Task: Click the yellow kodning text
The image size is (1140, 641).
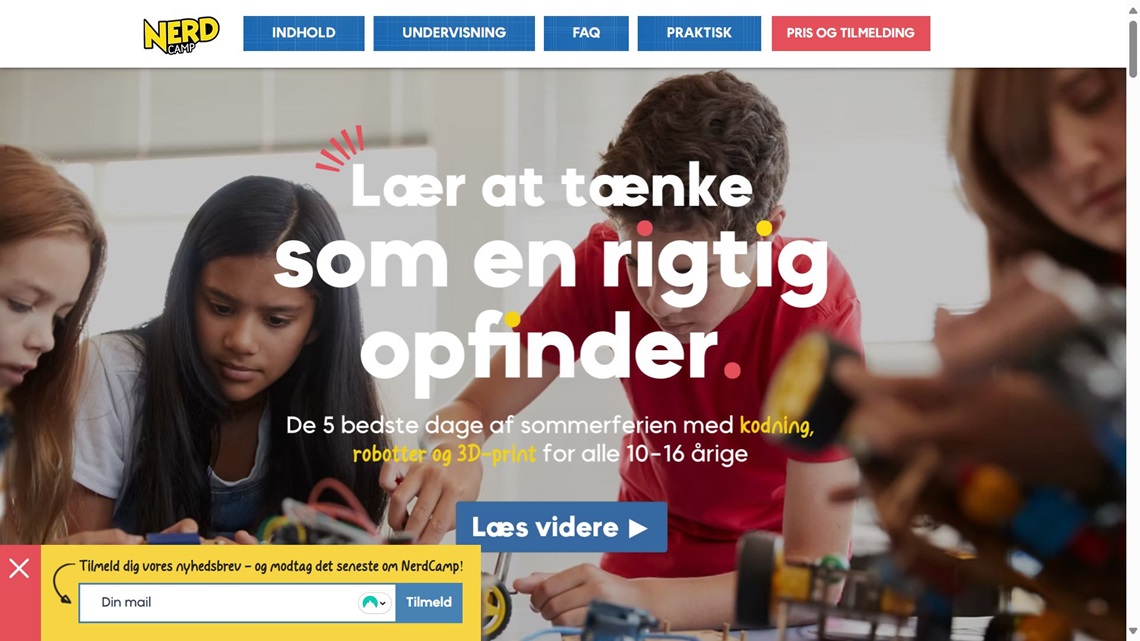Action: (x=776, y=426)
